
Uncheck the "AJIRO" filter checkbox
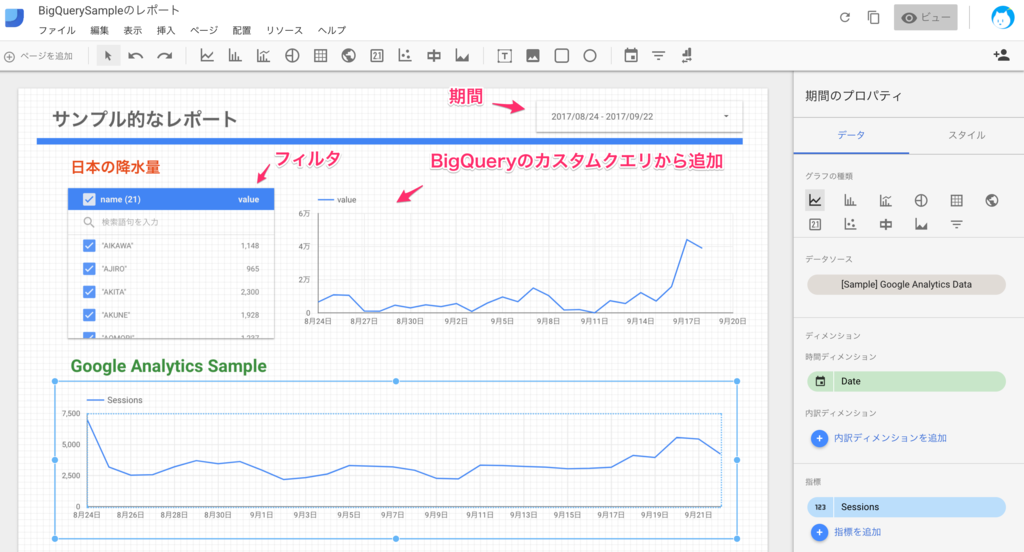pos(89,268)
